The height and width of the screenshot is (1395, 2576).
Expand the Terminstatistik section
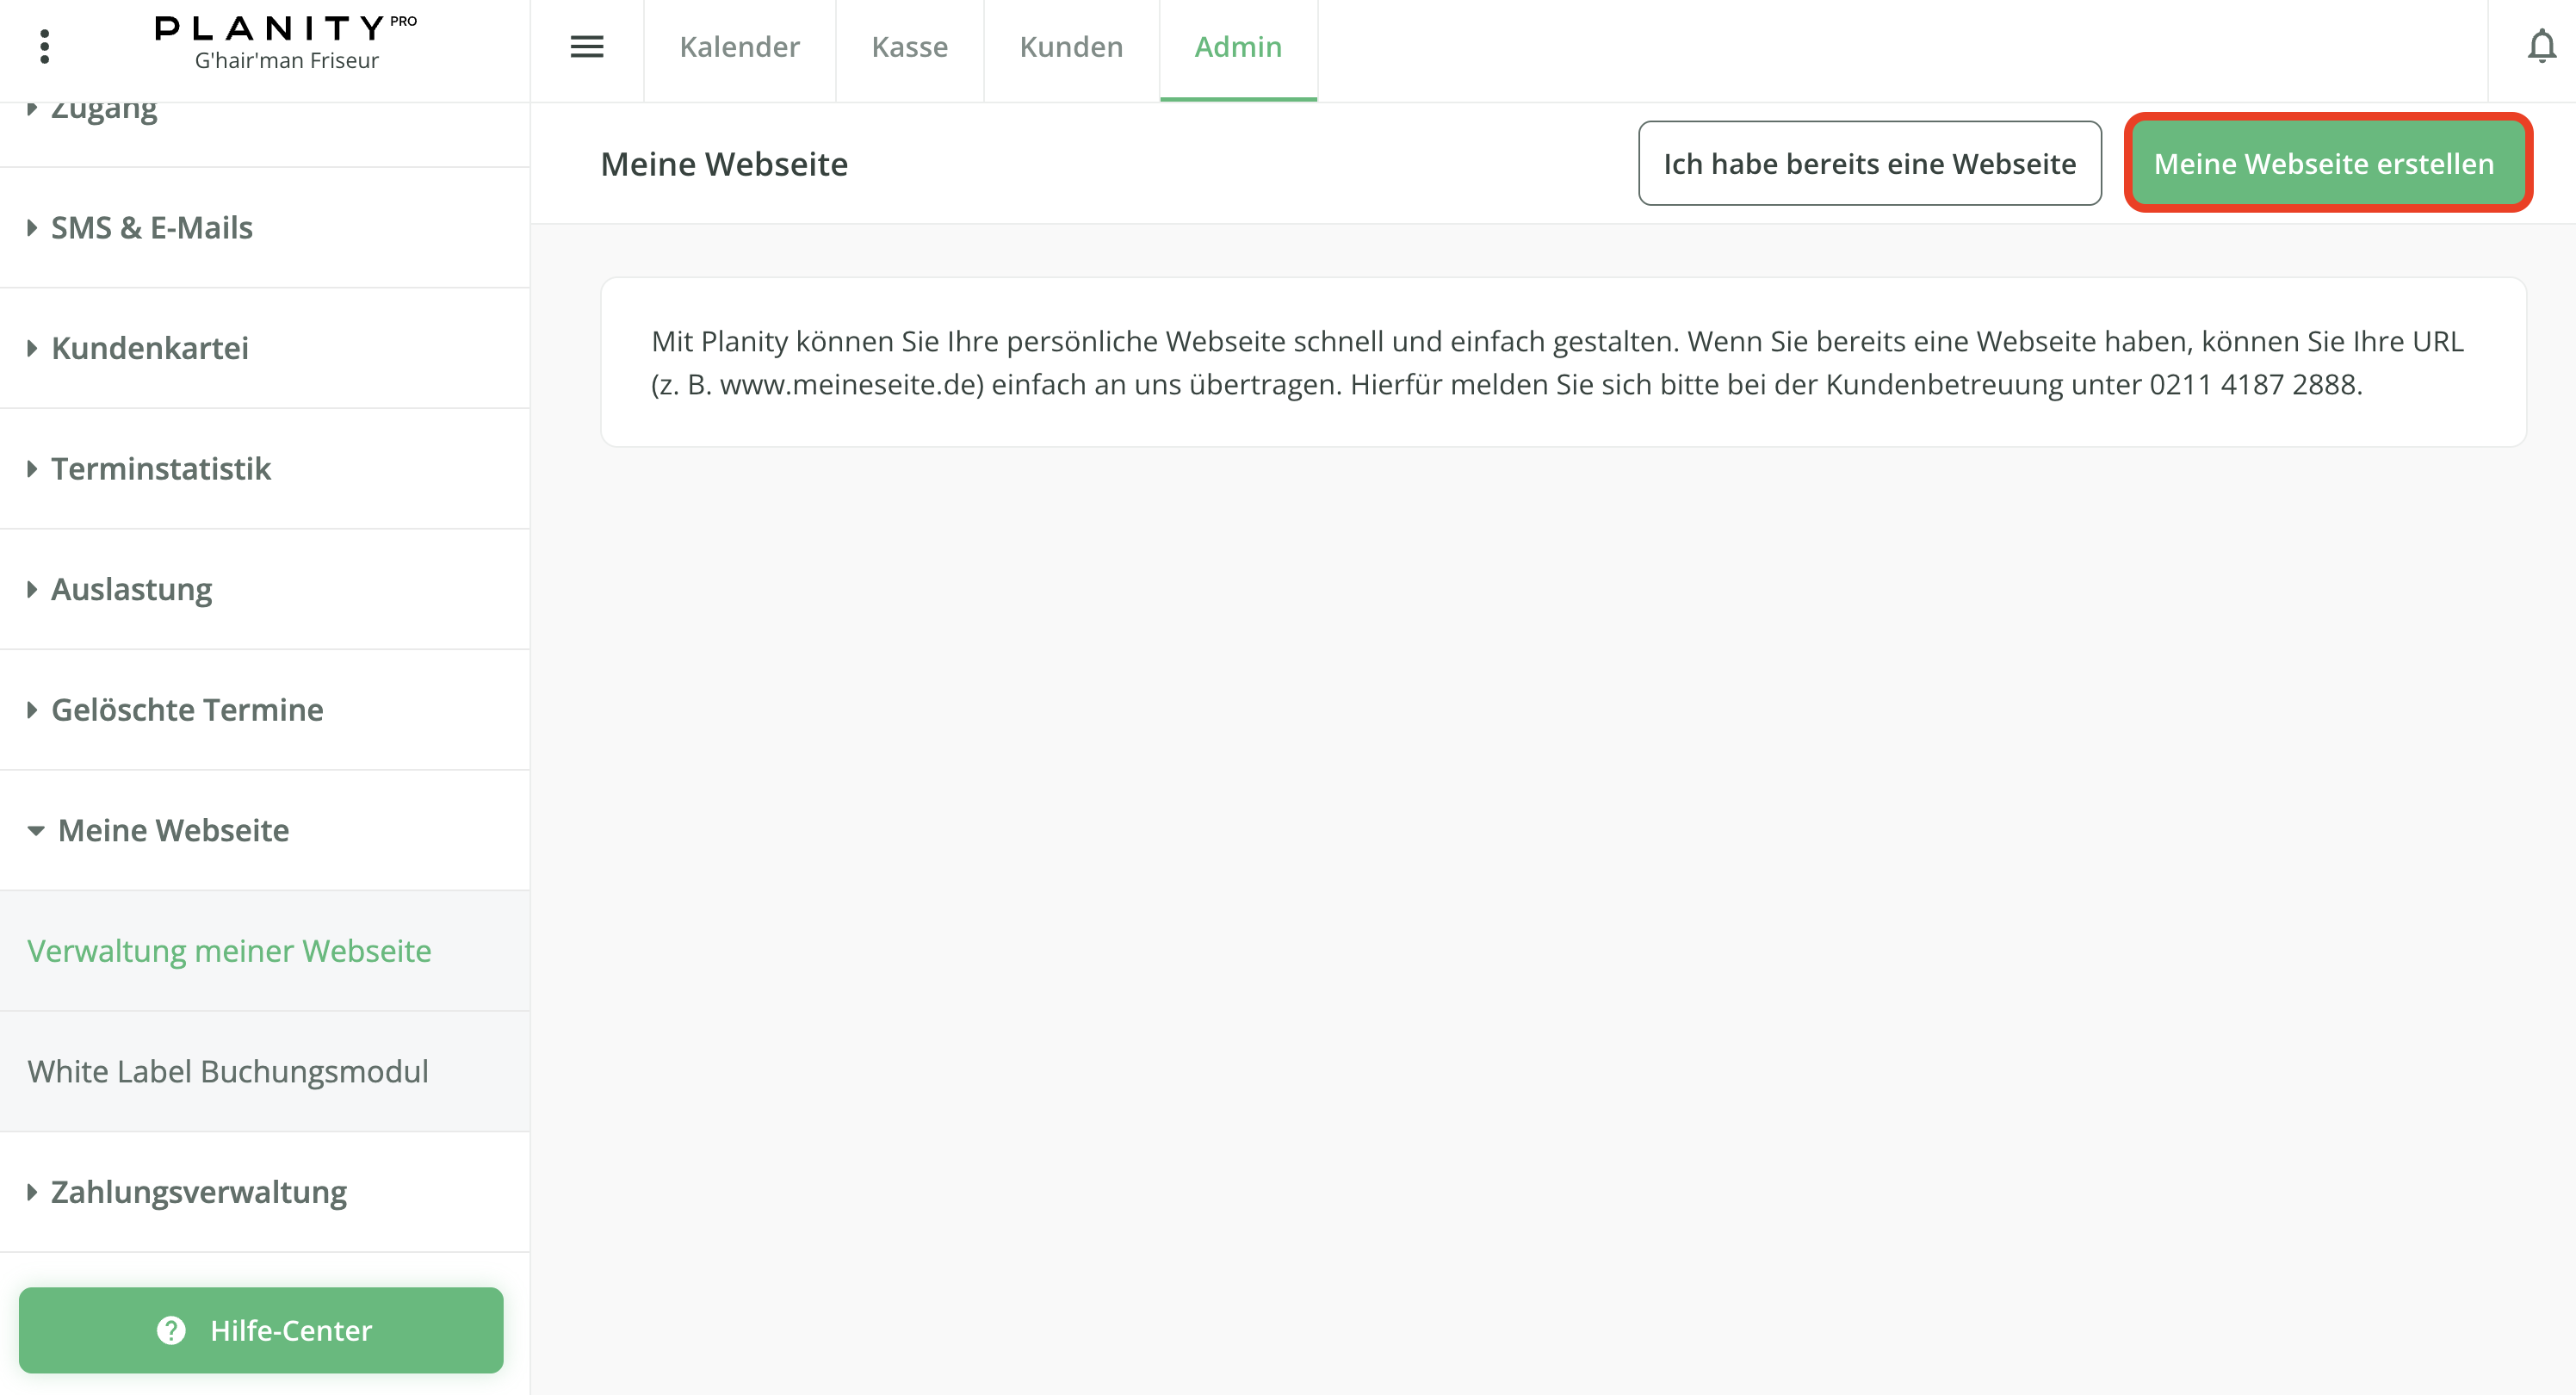click(160, 468)
